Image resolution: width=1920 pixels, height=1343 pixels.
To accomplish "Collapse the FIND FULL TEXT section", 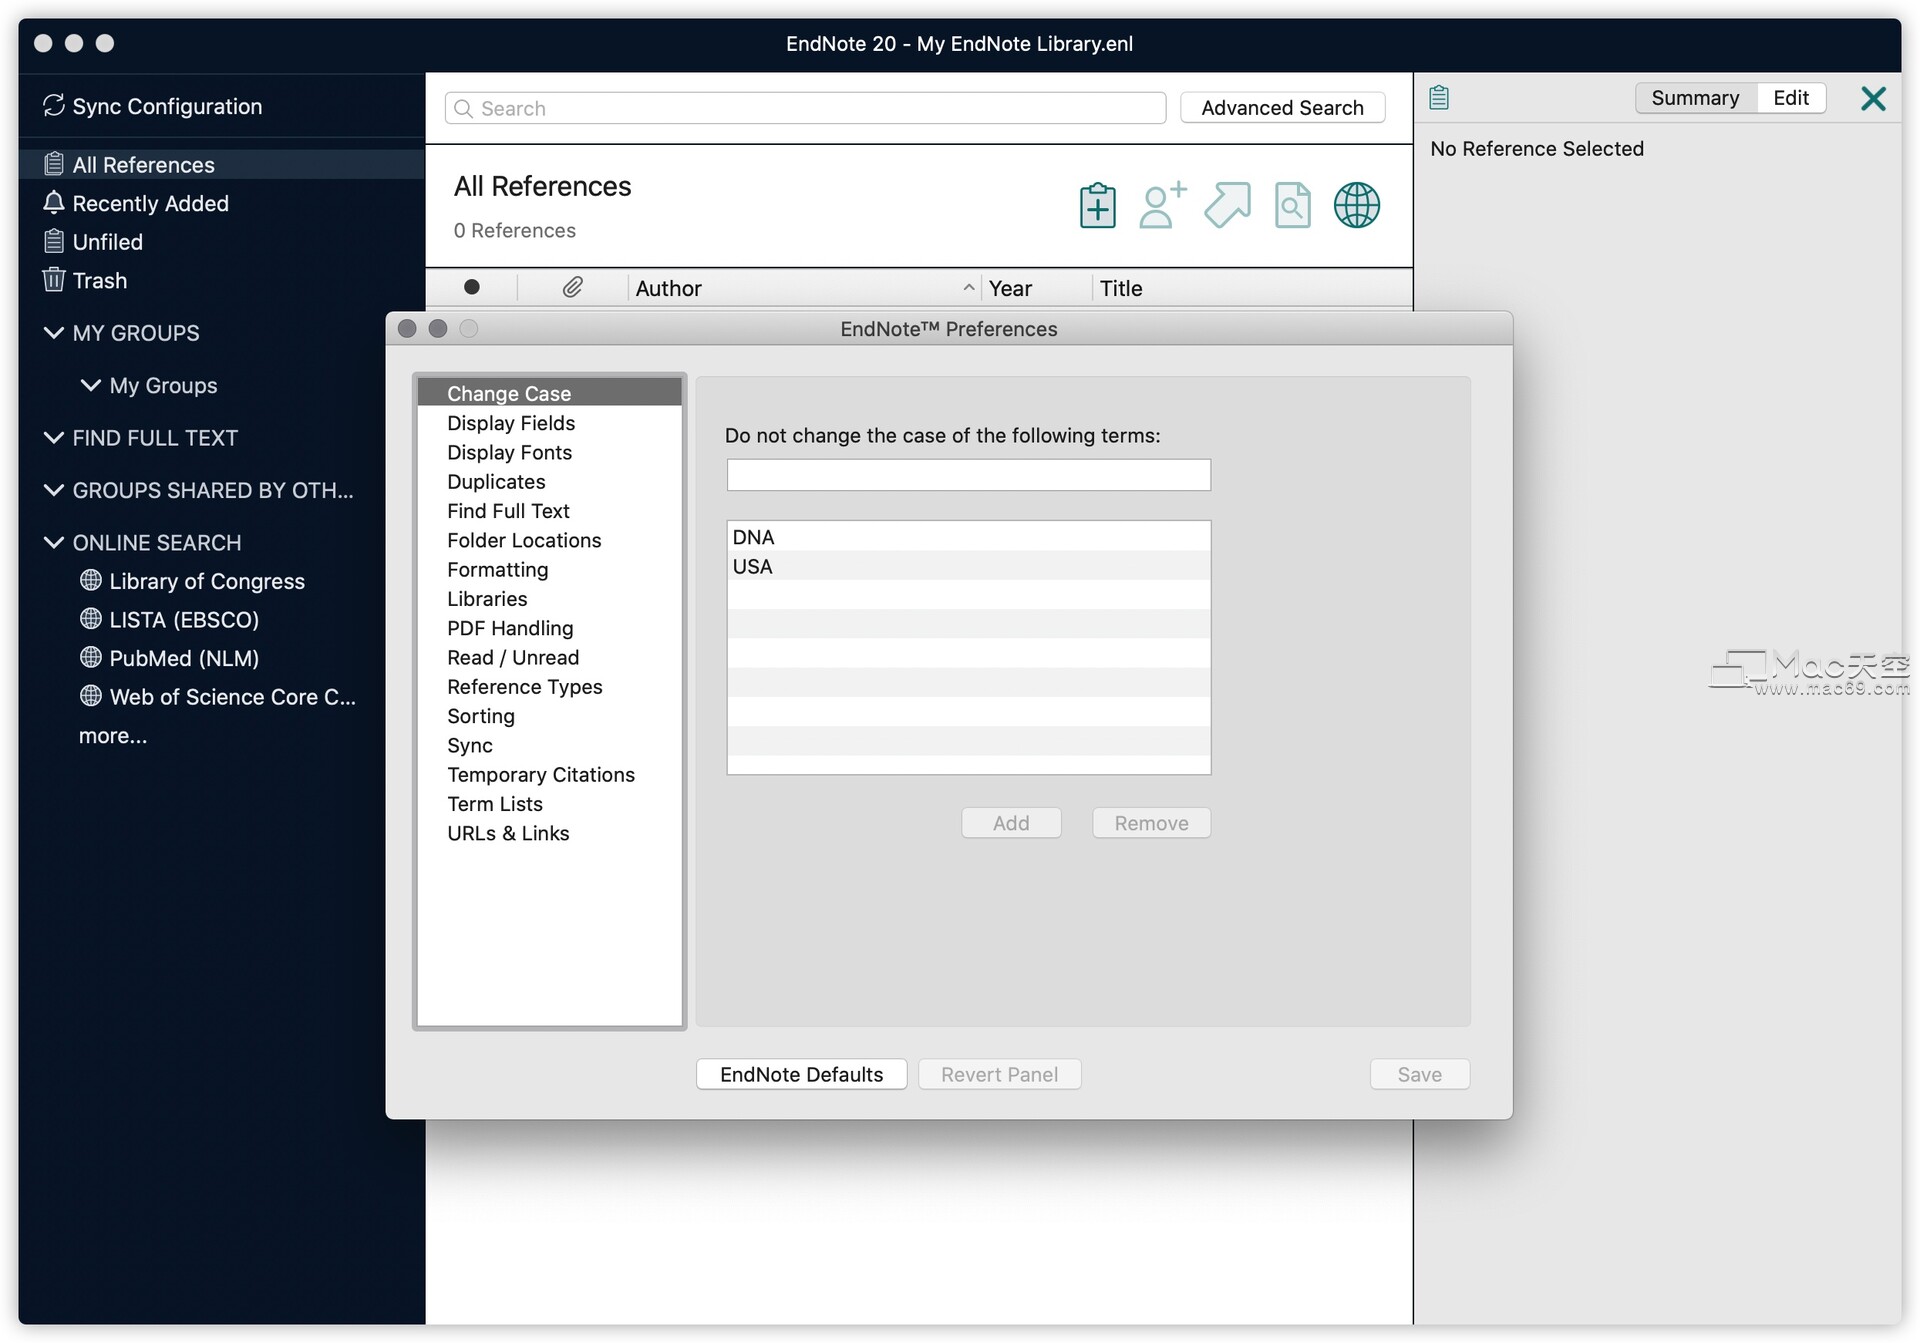I will [52, 437].
